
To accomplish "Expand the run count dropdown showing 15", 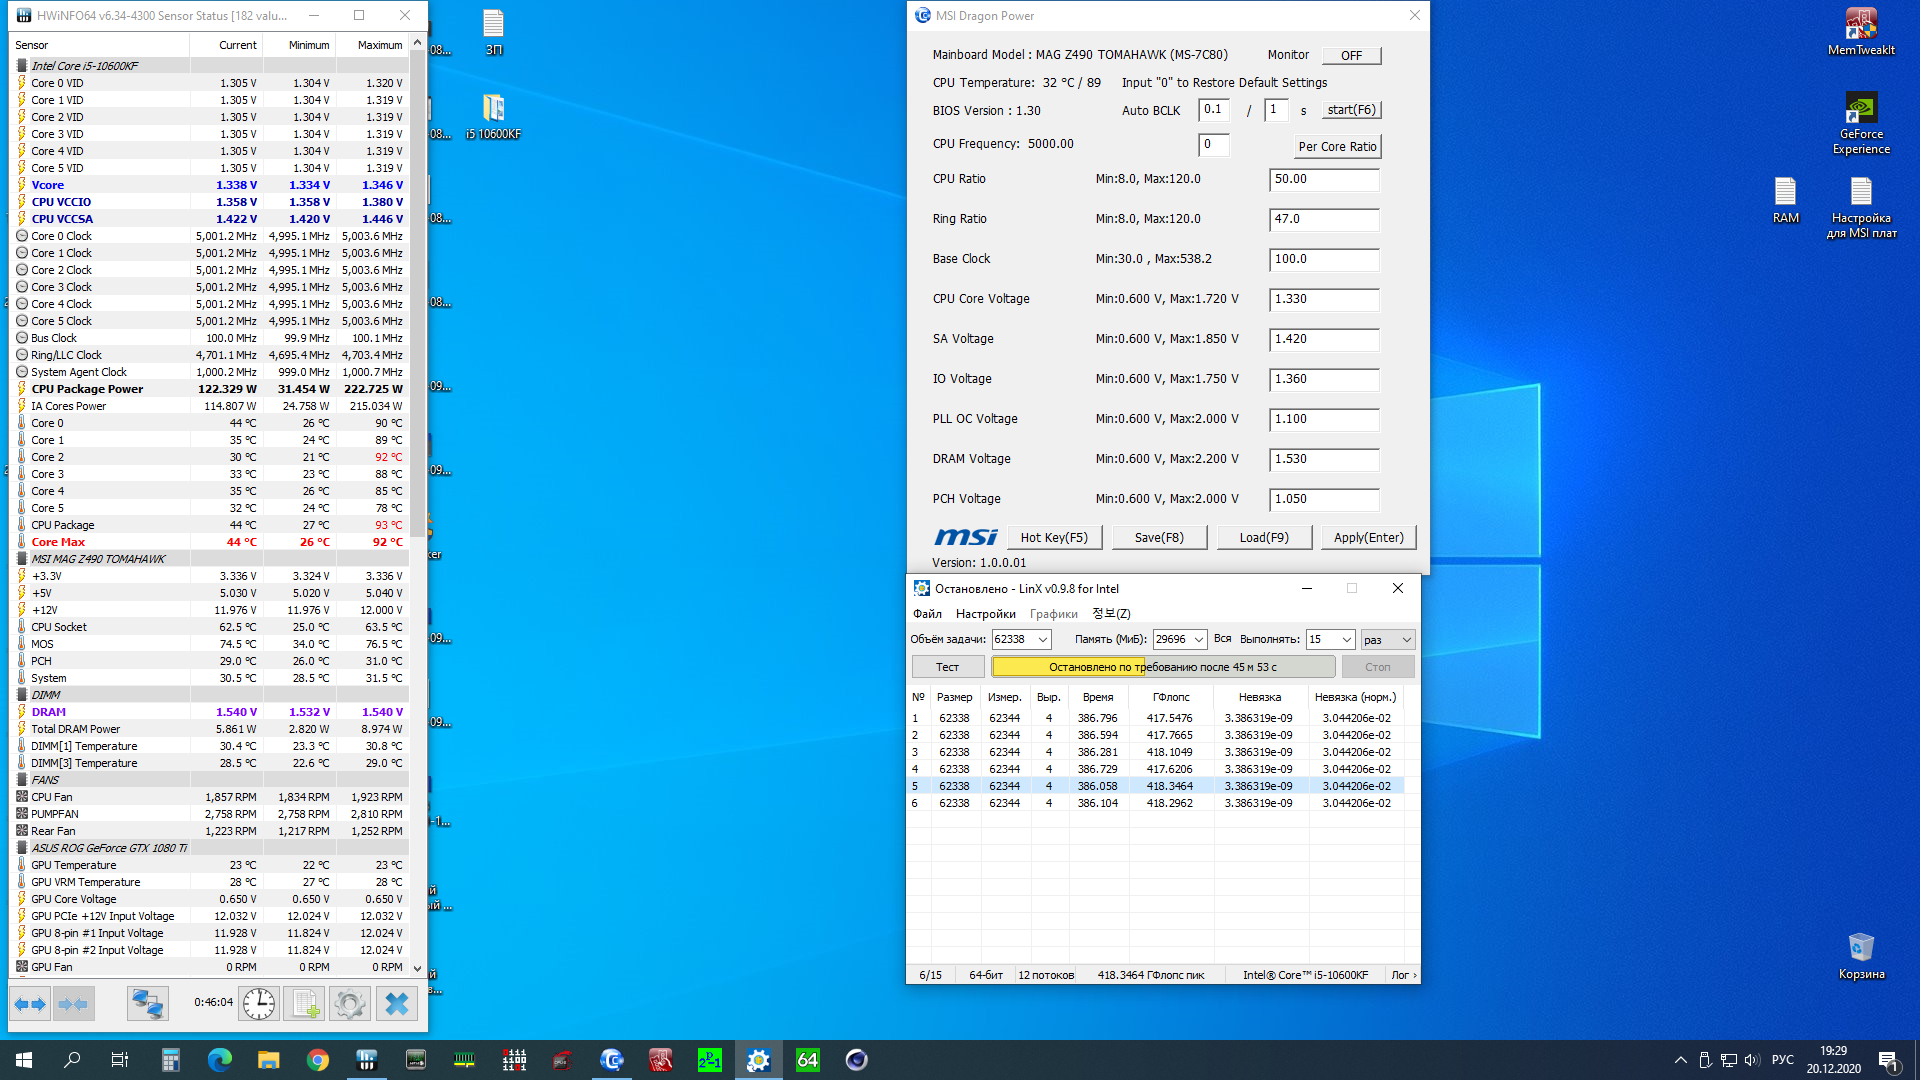I will point(1346,640).
